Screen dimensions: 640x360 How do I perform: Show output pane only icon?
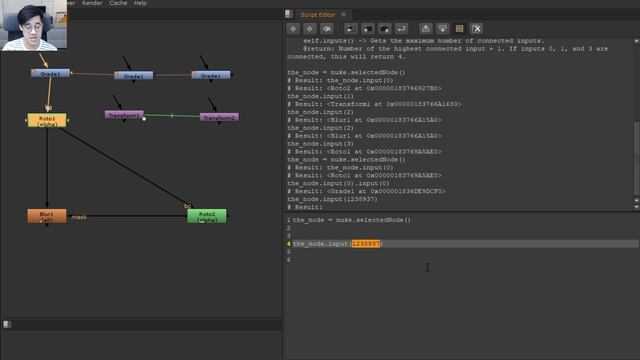(442, 29)
